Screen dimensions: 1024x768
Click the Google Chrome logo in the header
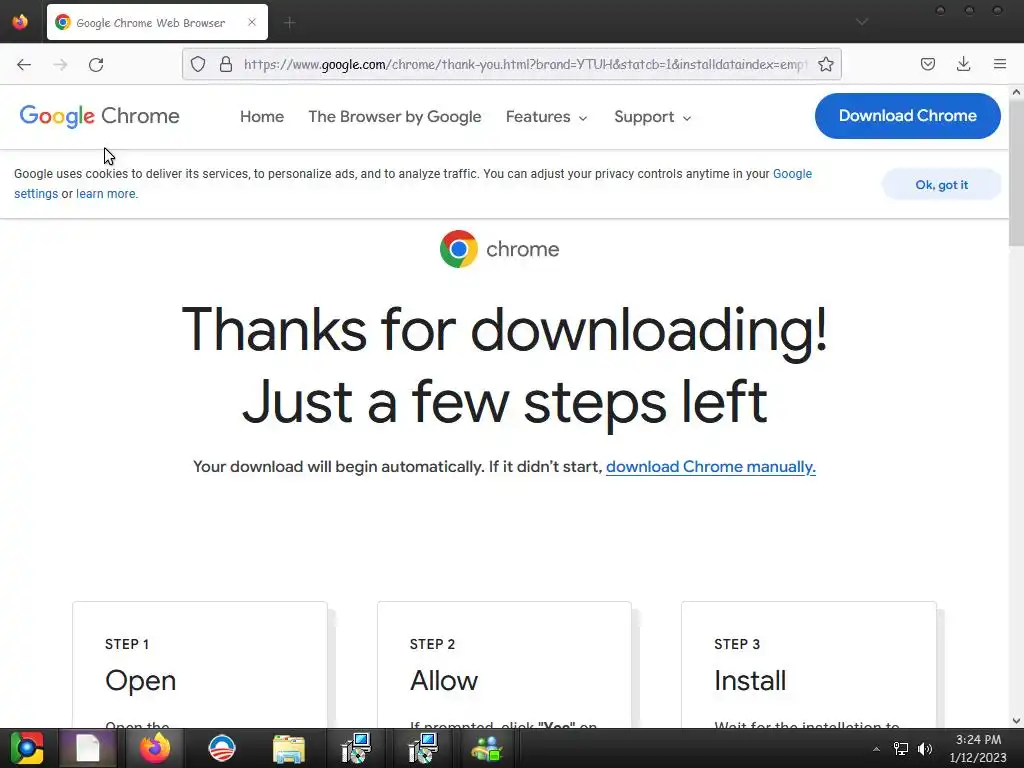[x=99, y=116]
